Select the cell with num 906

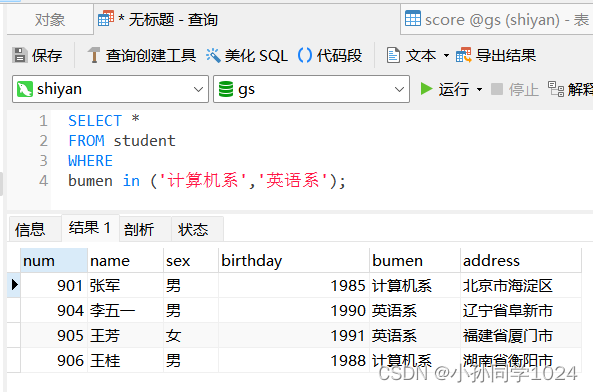[54, 360]
